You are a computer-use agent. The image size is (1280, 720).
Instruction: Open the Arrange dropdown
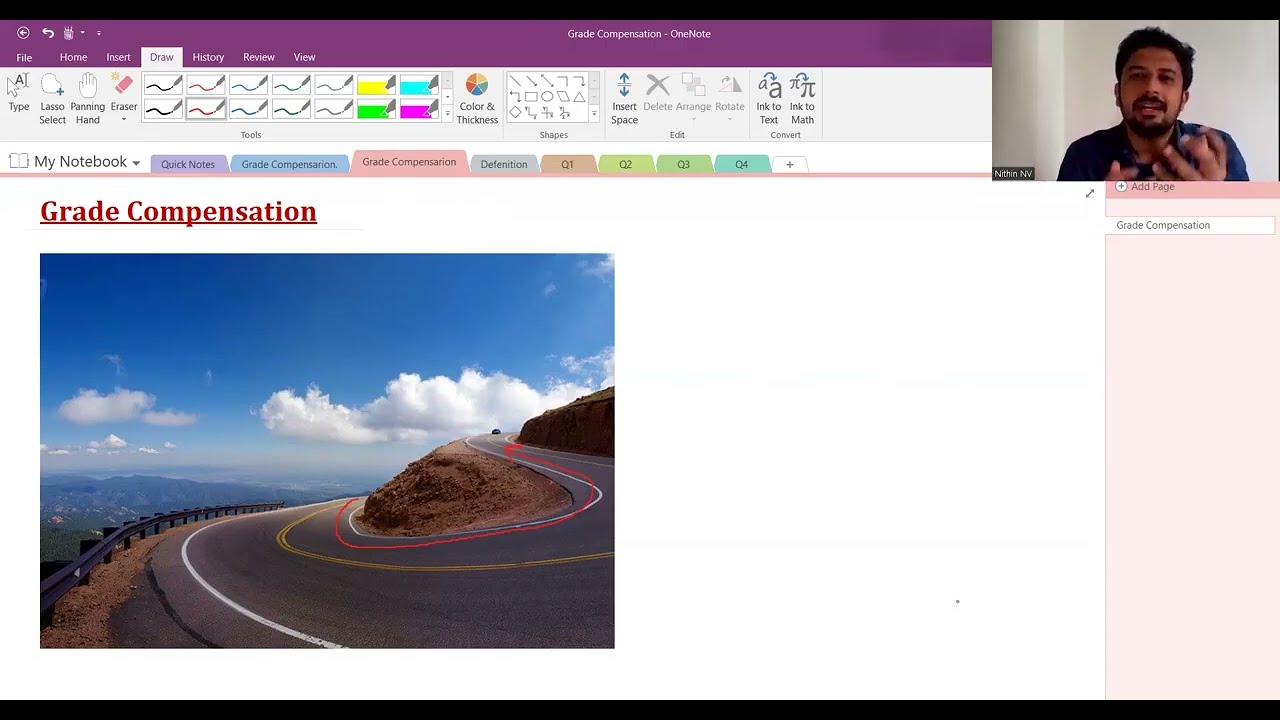coord(693,99)
